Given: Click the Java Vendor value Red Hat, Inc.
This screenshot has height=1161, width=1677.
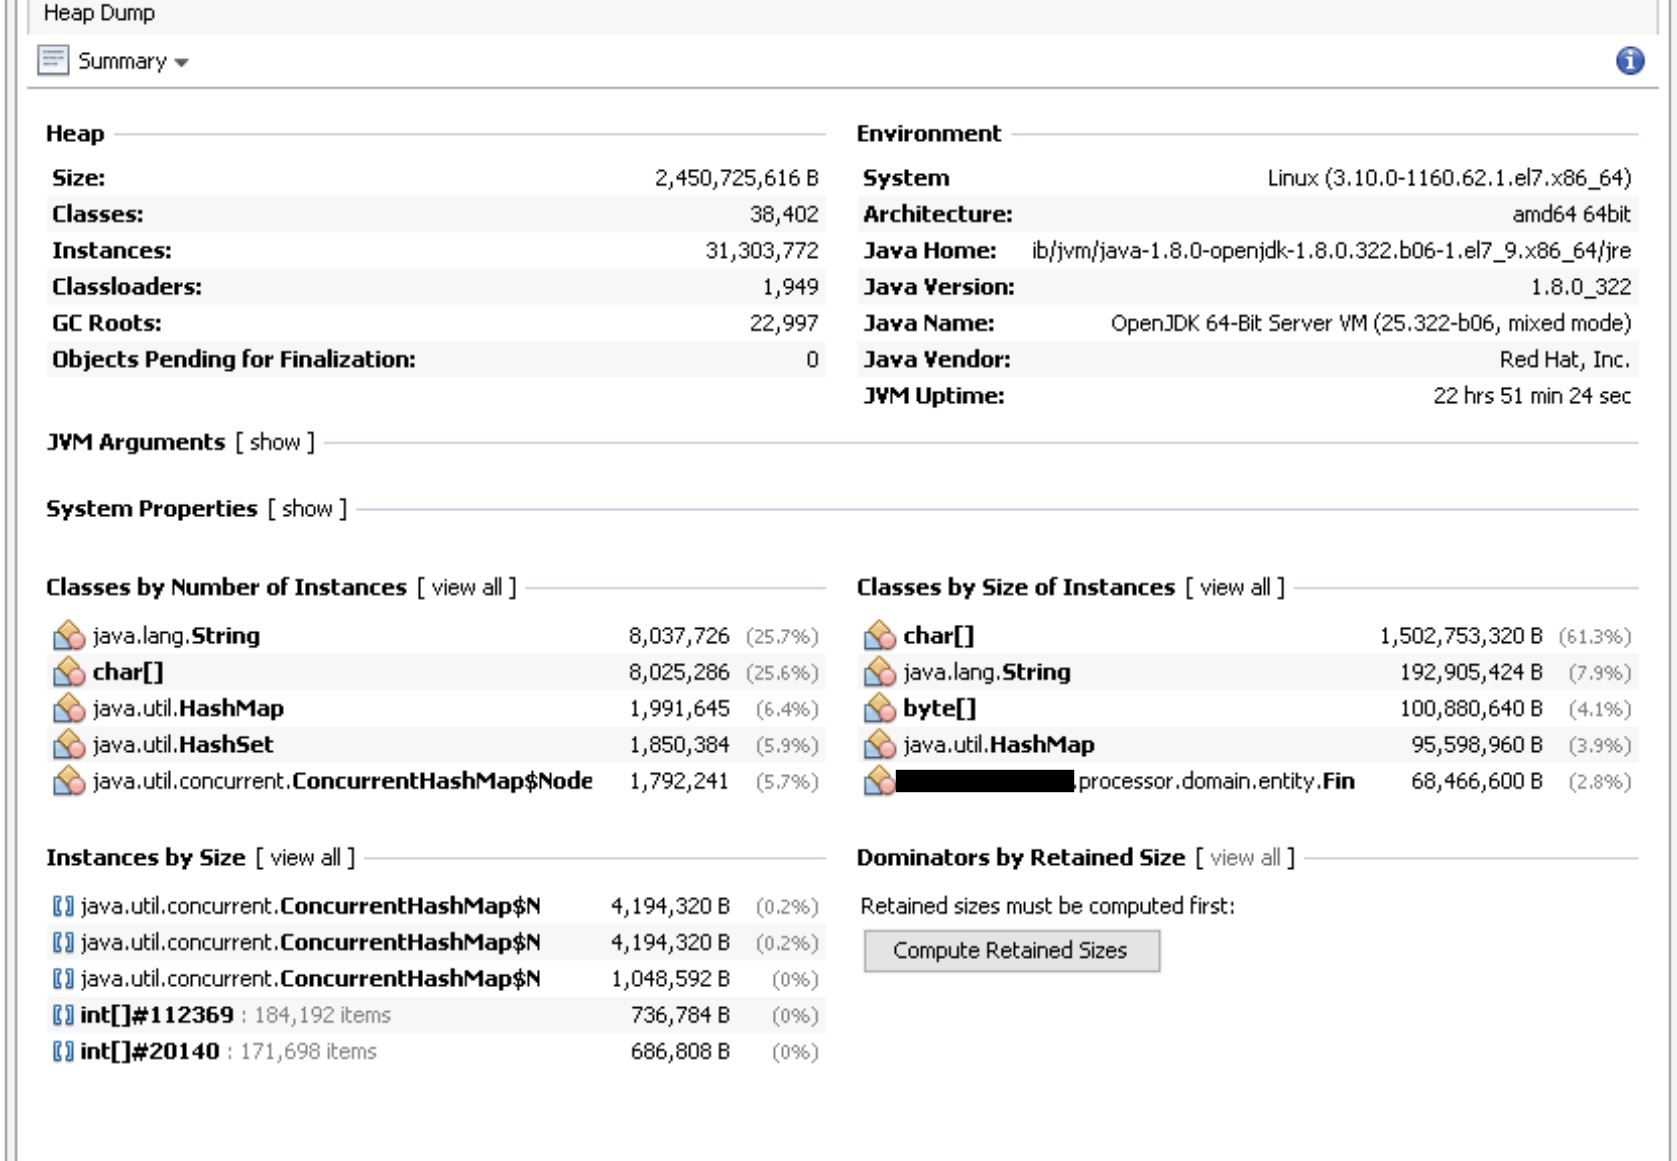Looking at the screenshot, I should tap(1565, 360).
